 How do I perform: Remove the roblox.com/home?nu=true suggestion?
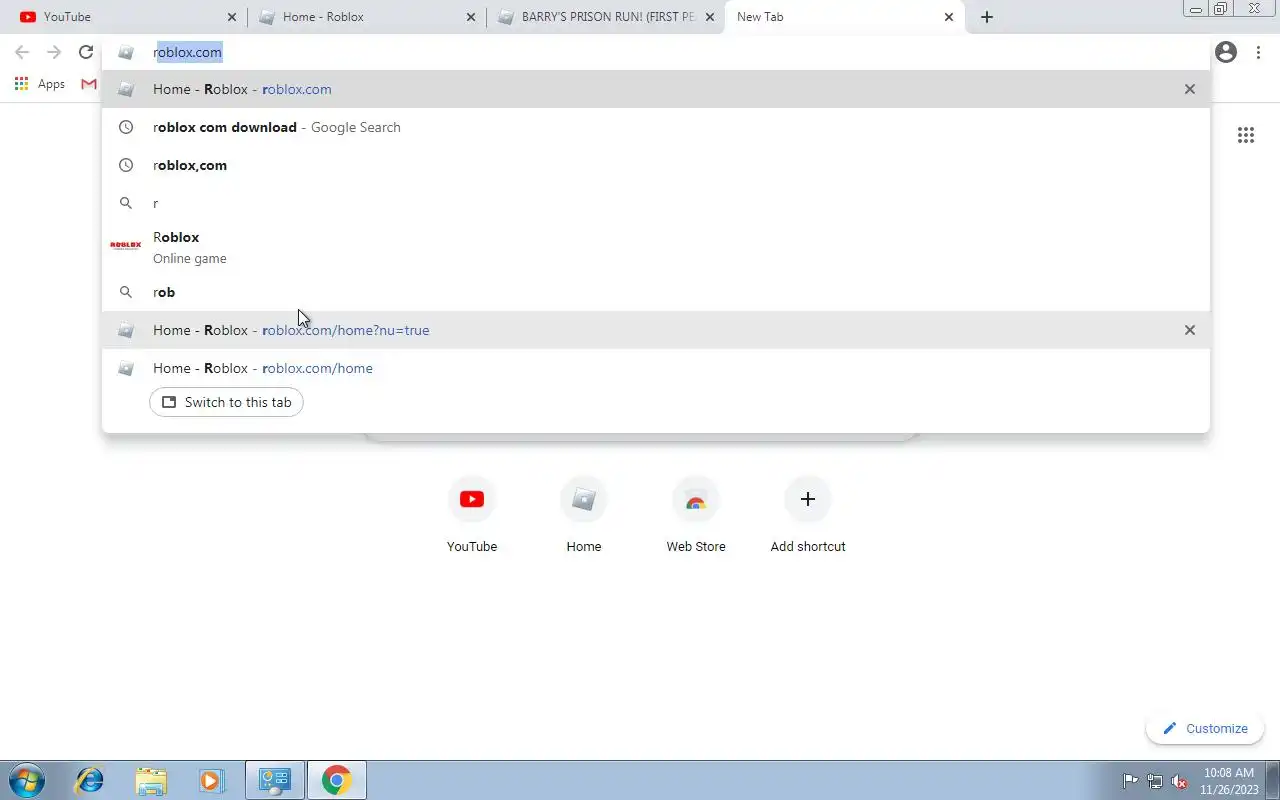[1190, 330]
